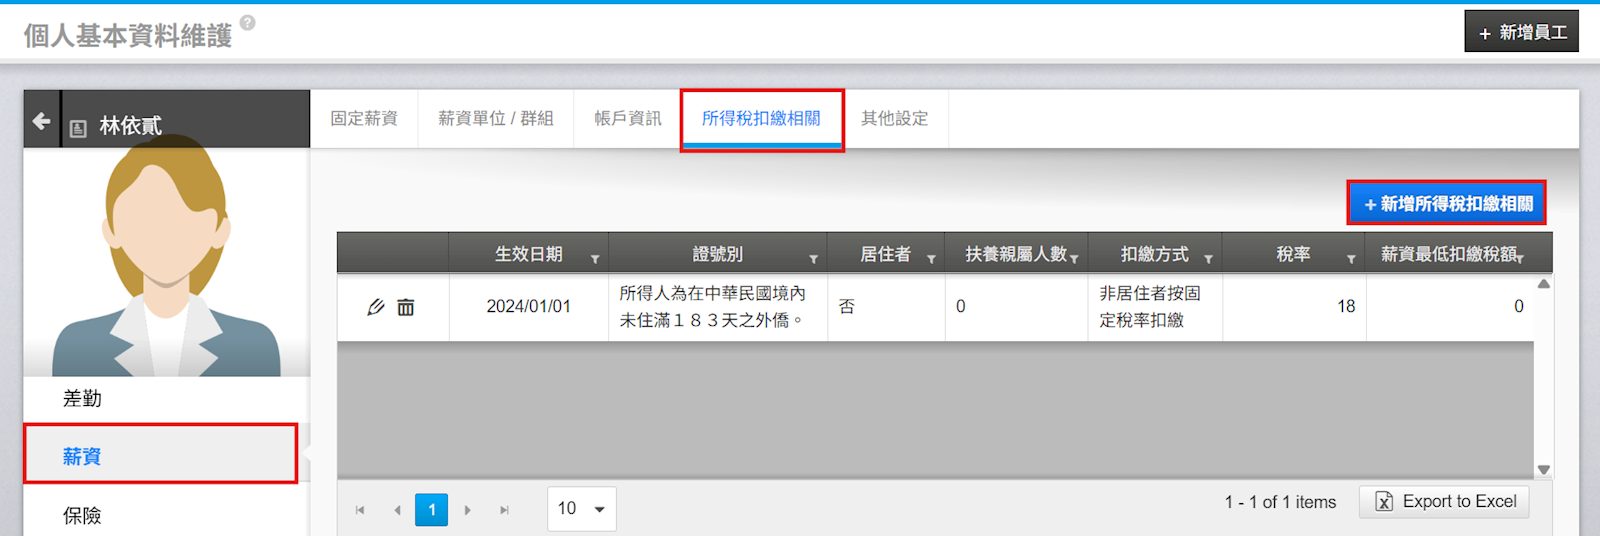Click the back arrow beside 林依貳
1600x536 pixels.
[41, 121]
